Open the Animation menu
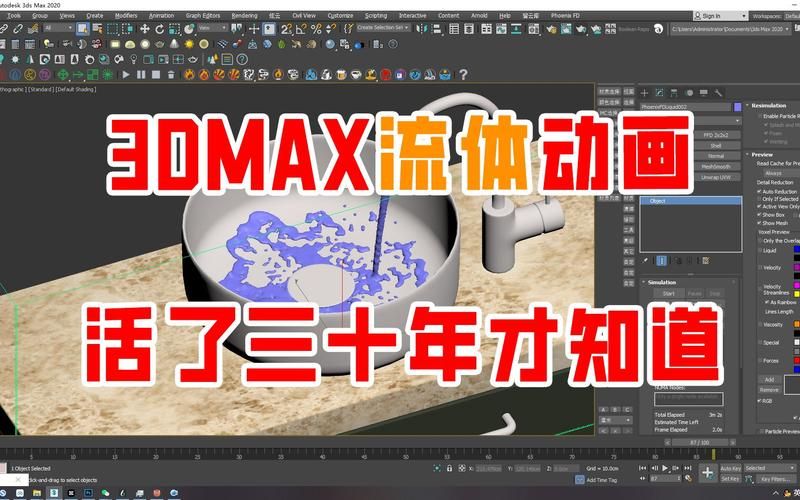This screenshot has width=800, height=500. [x=162, y=16]
